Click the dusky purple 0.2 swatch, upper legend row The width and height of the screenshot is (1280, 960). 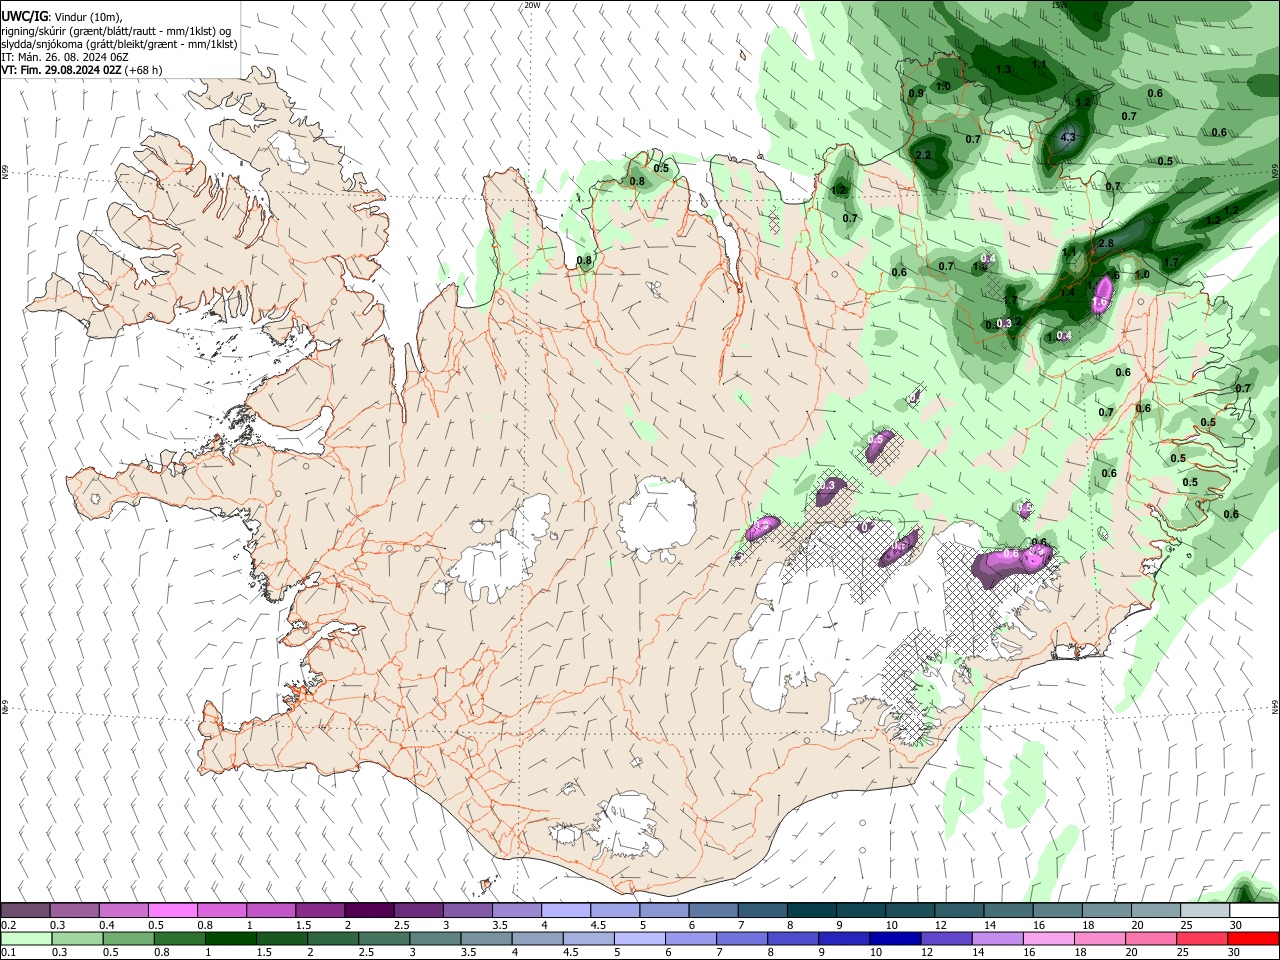click(25, 910)
